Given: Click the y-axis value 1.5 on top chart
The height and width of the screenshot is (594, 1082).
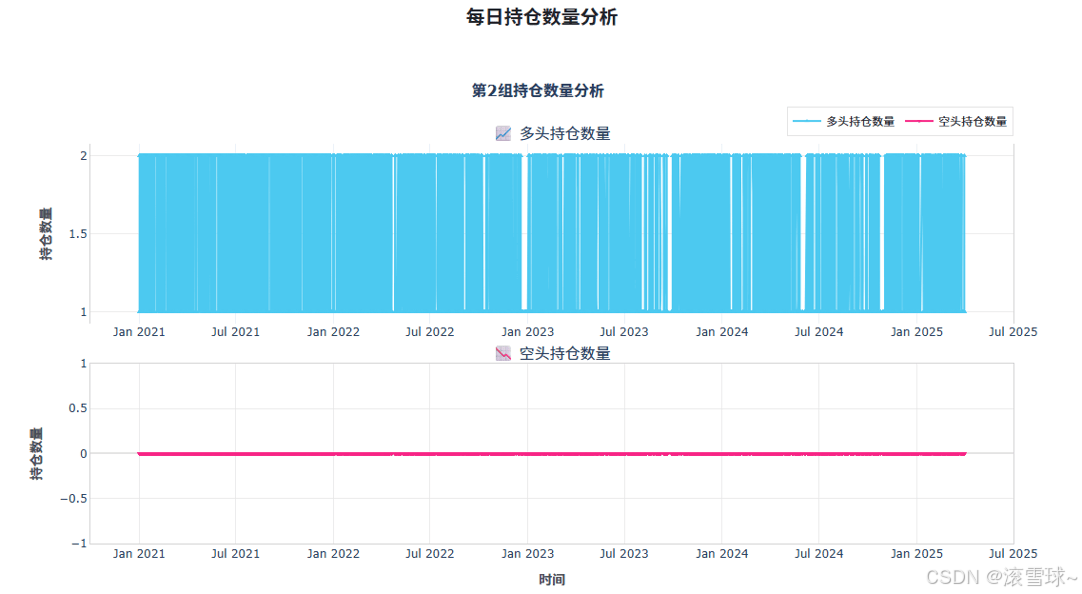Looking at the screenshot, I should click(78, 234).
